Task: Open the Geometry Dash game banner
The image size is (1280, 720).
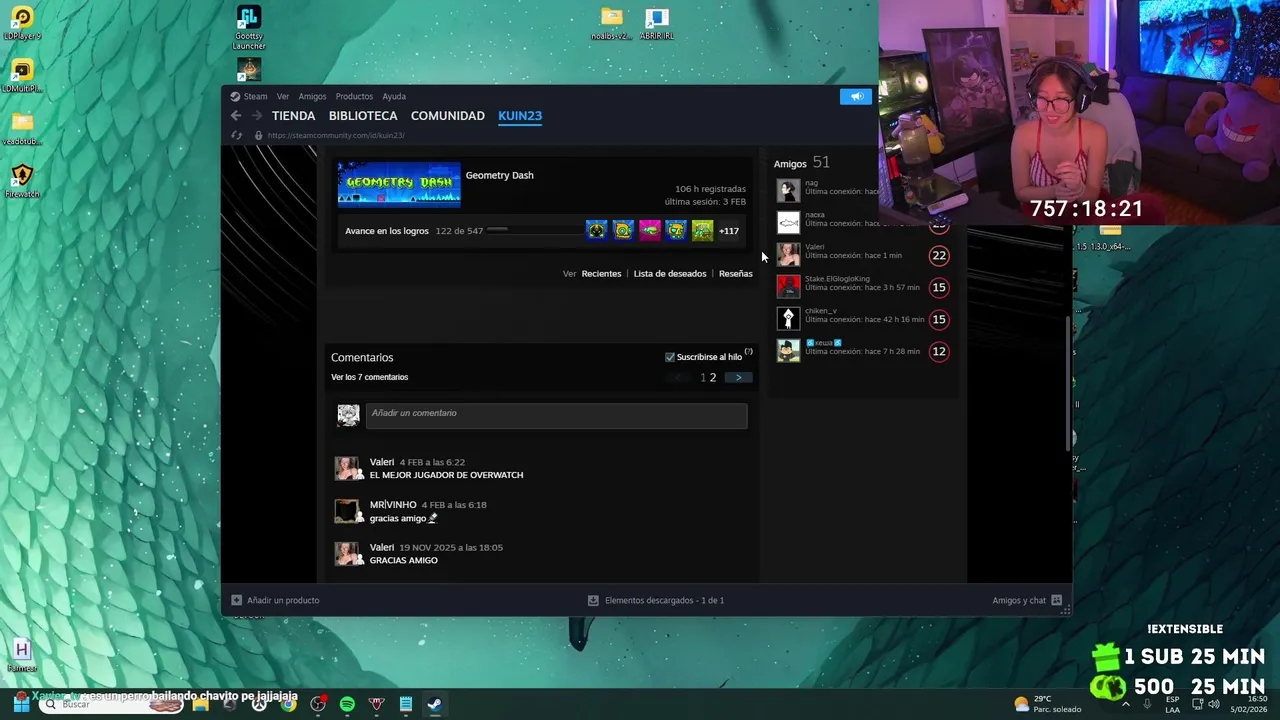Action: coord(399,183)
